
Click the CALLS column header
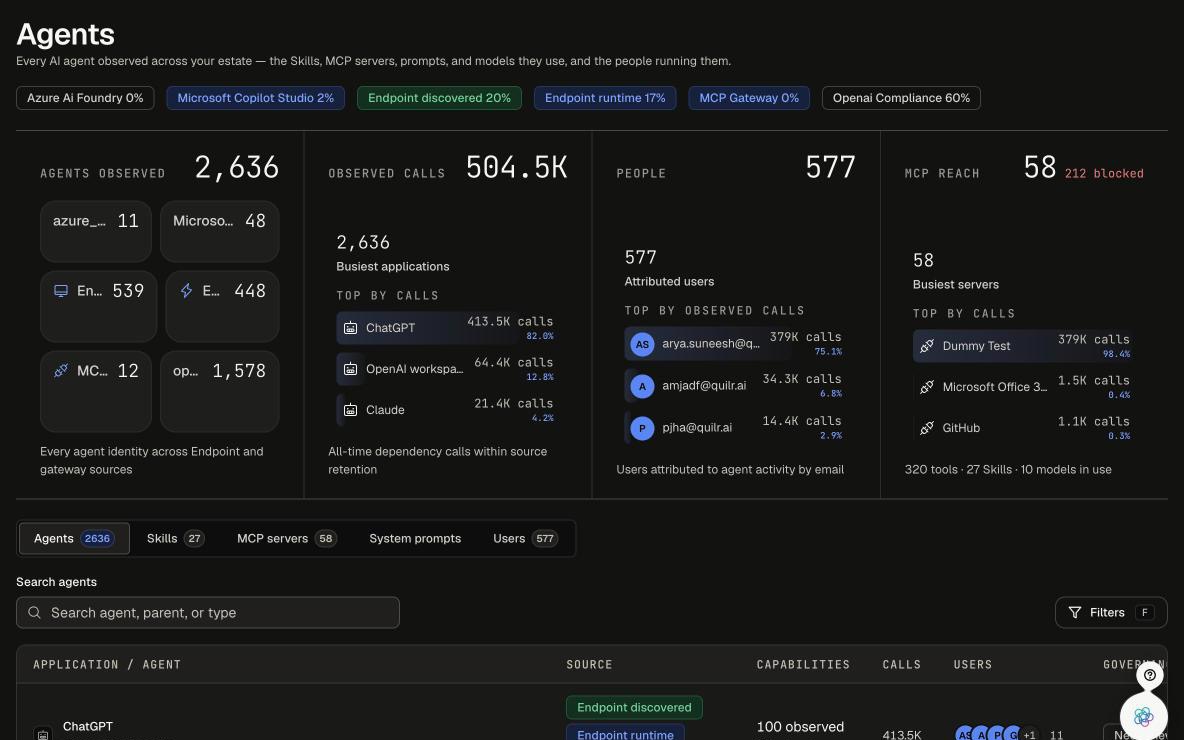point(902,664)
